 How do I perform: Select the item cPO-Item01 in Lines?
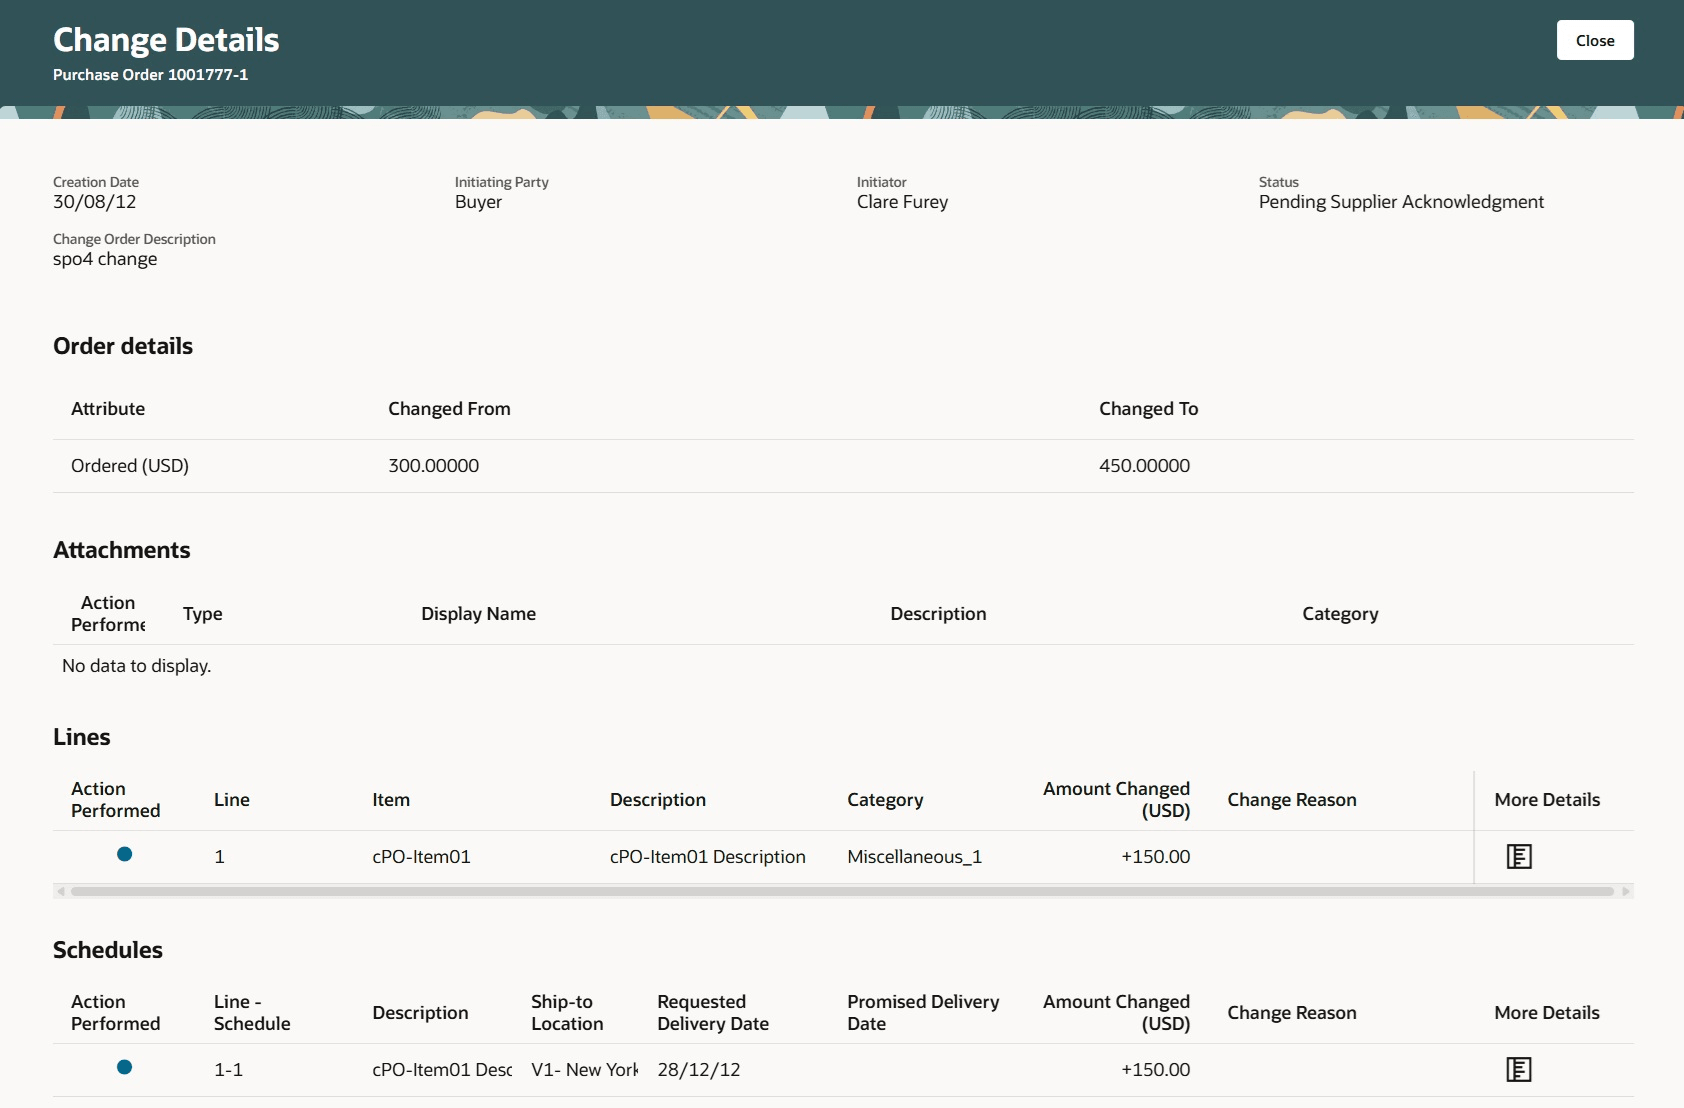[421, 856]
